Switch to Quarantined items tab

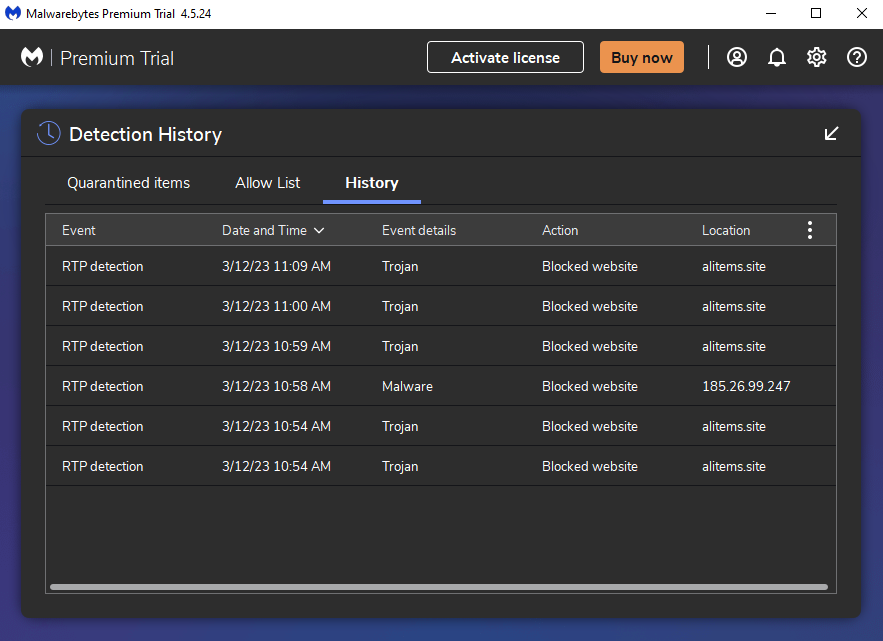(x=128, y=183)
